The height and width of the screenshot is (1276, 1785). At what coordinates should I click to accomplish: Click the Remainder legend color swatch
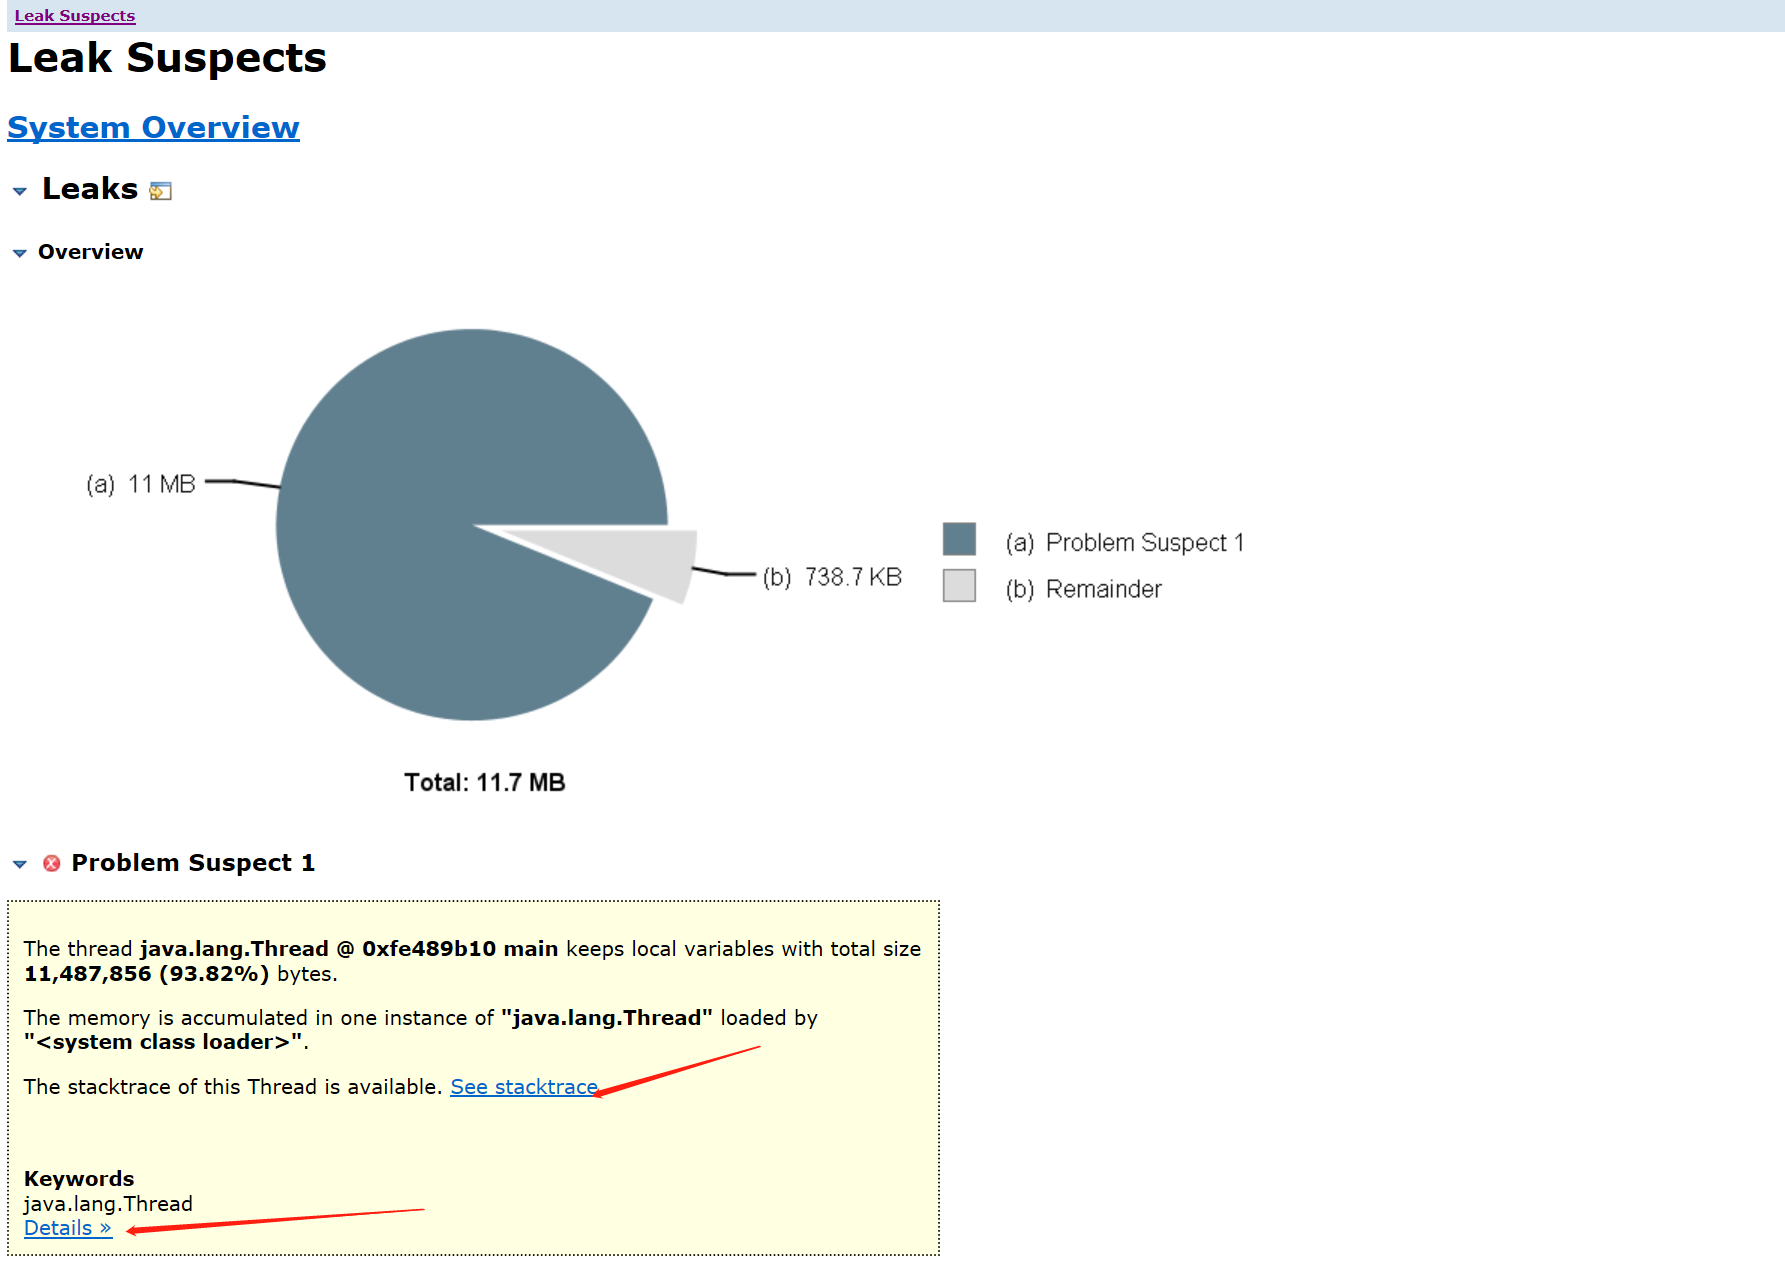(x=959, y=585)
